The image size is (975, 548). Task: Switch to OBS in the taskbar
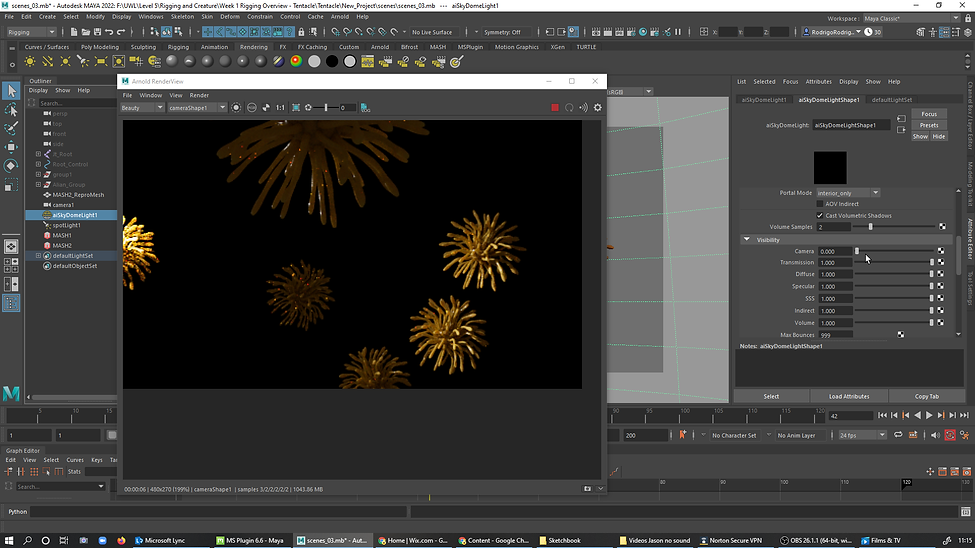tap(816, 541)
